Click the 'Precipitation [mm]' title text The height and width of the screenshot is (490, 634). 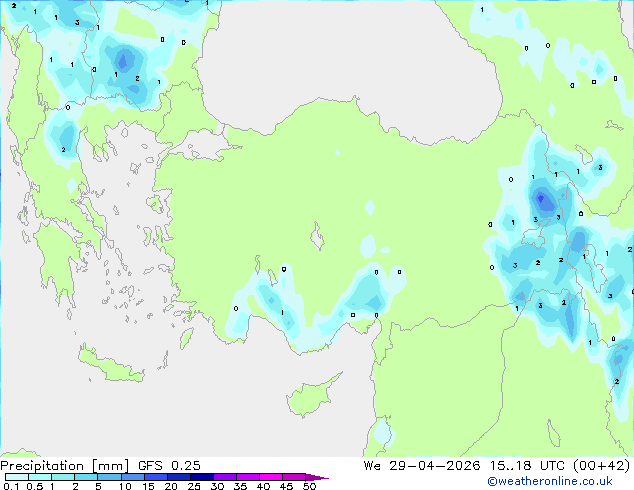64,466
